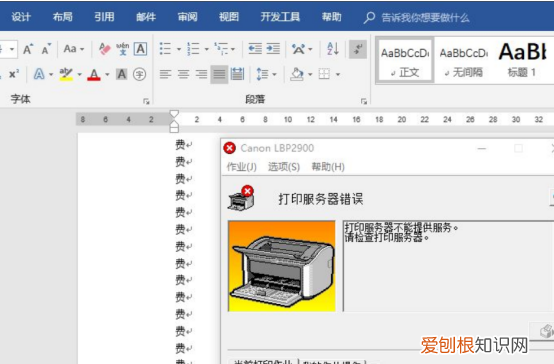Toggle justify alignment
554x364 pixels.
click(x=219, y=74)
